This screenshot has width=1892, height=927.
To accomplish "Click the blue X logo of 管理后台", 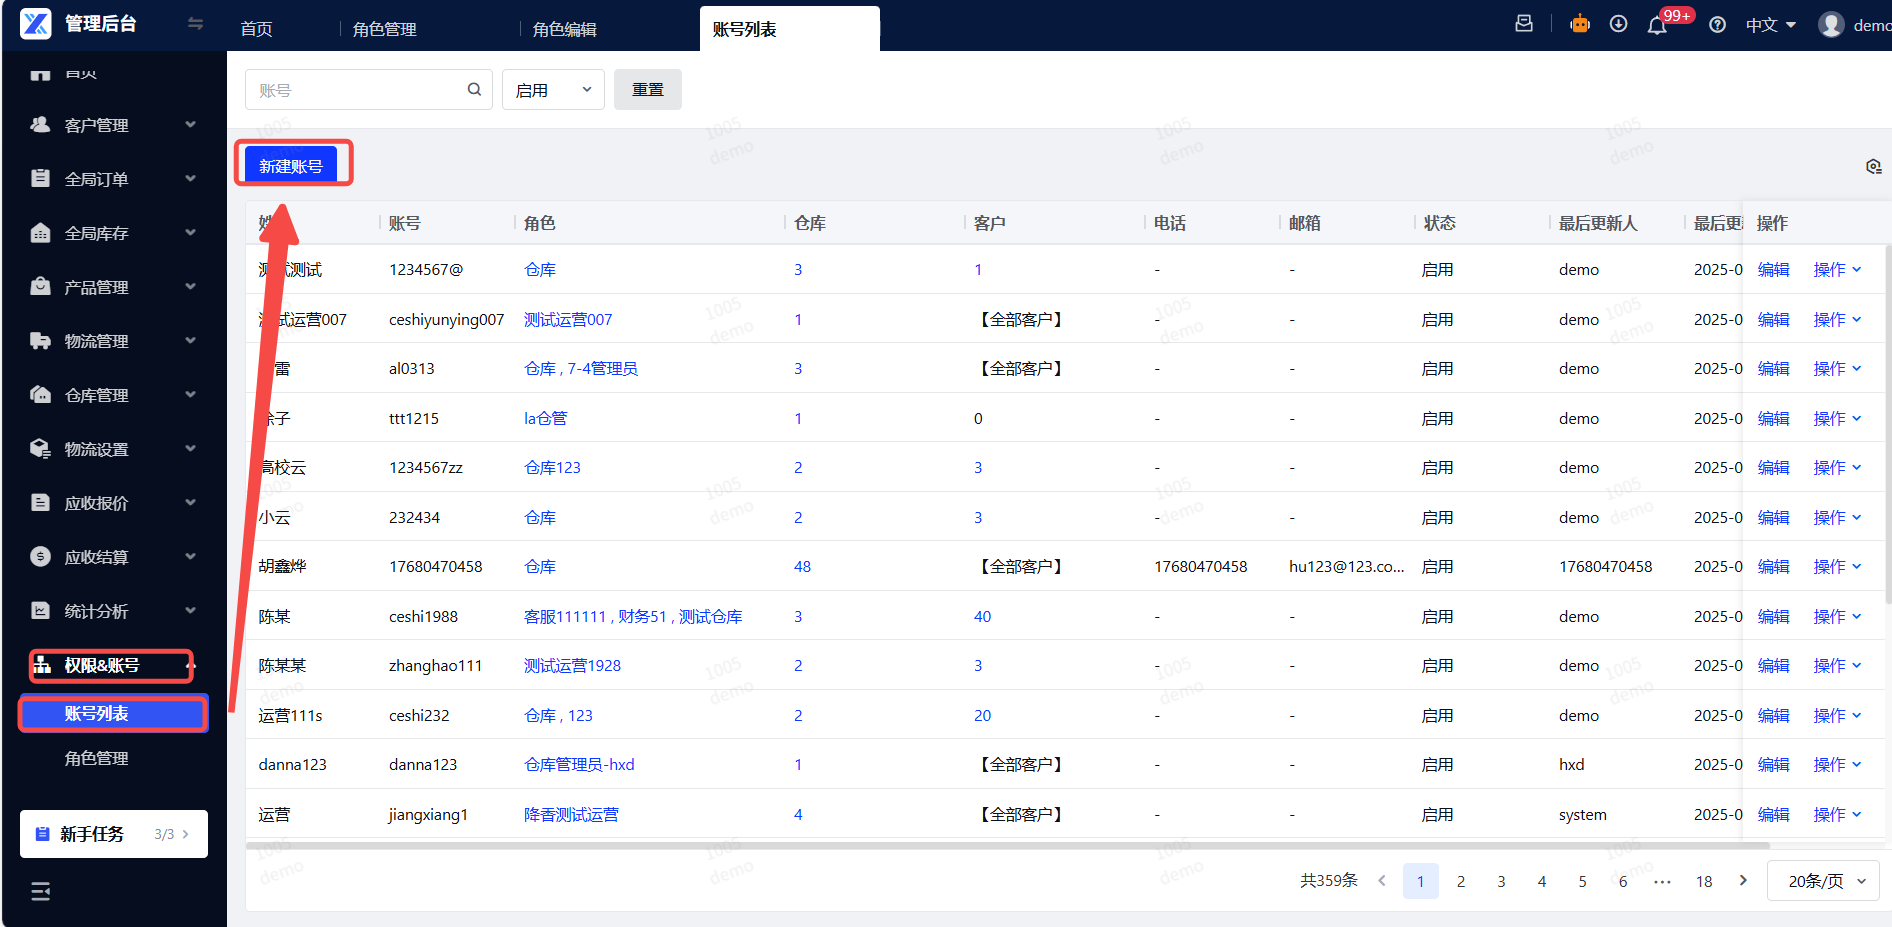I will pyautogui.click(x=36, y=24).
